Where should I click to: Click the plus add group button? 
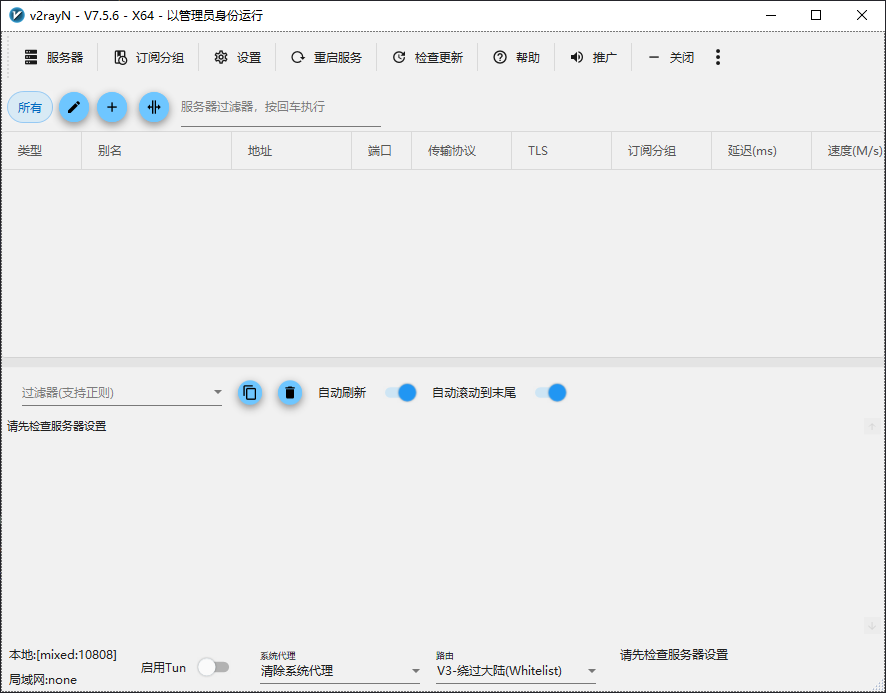point(112,107)
